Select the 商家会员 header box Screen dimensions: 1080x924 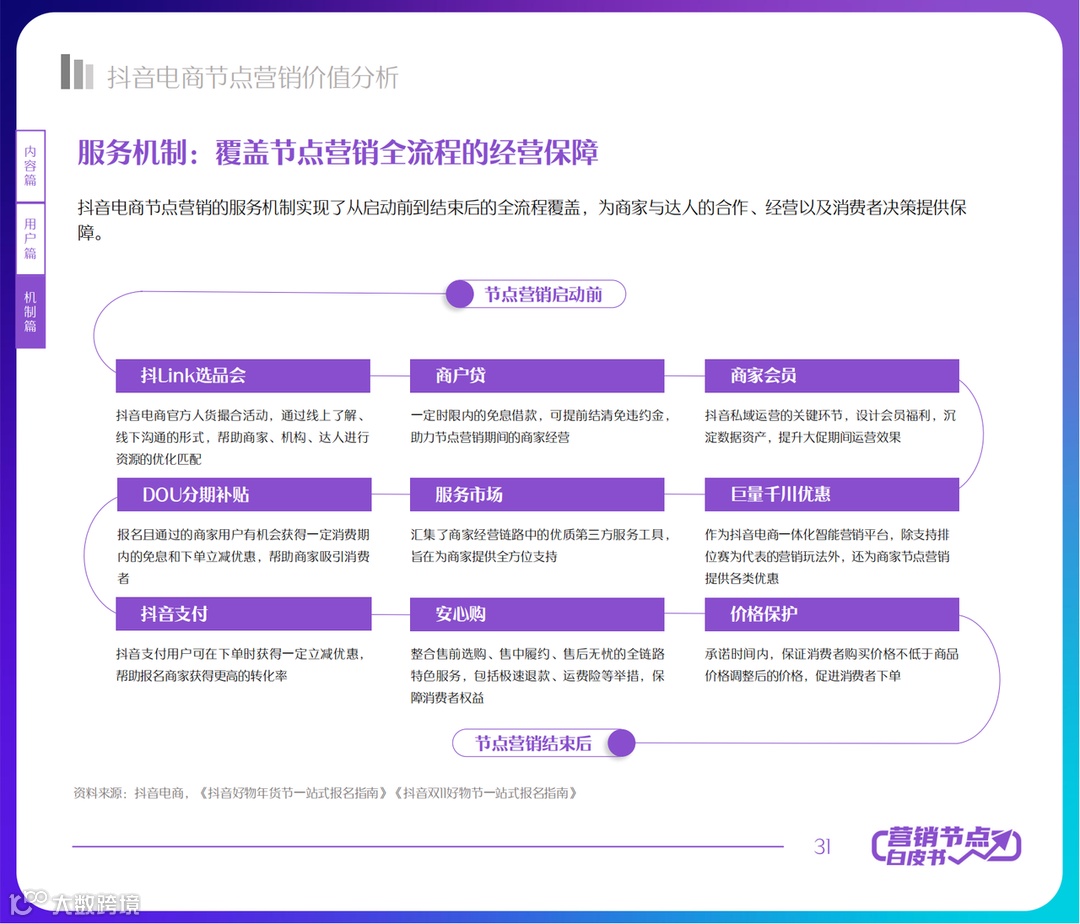[832, 376]
